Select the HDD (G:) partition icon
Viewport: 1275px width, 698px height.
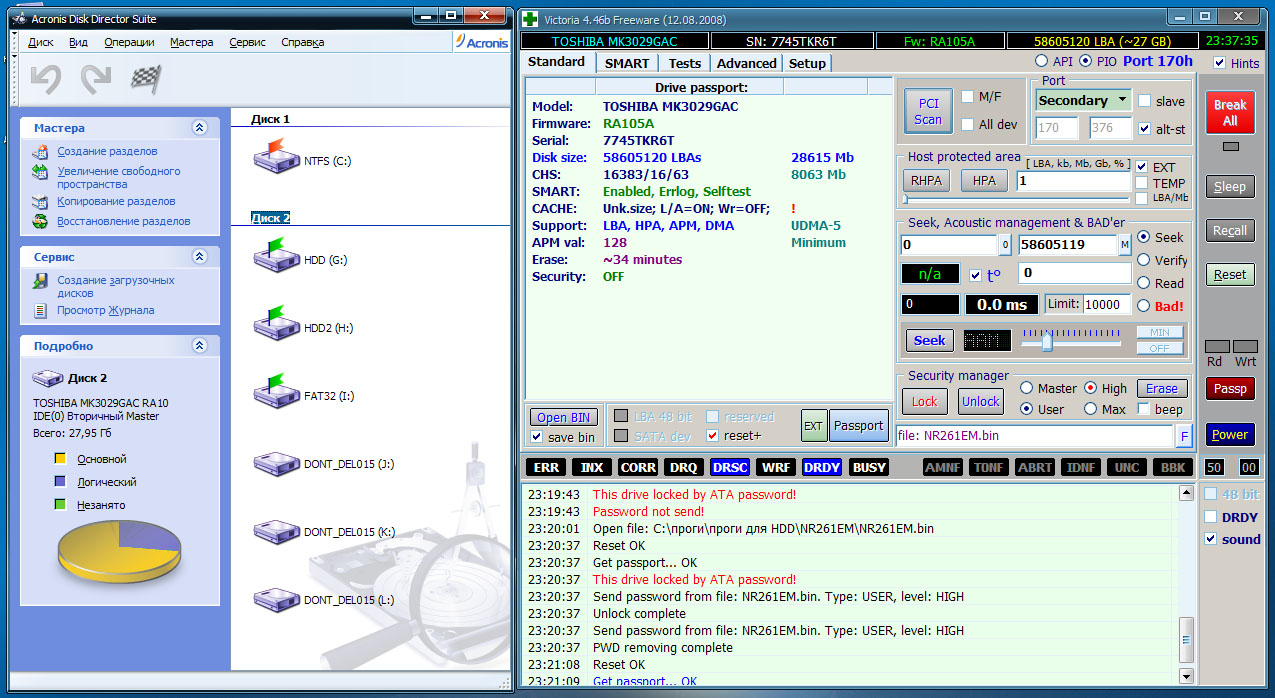[x=276, y=258]
